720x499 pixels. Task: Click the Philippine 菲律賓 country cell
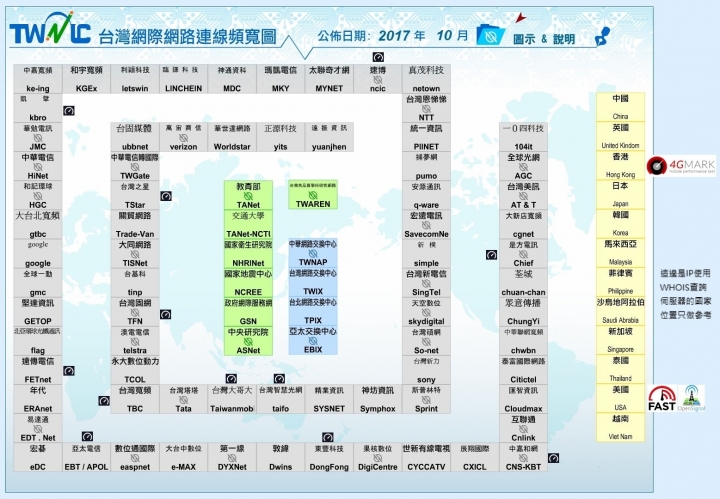coord(620,282)
